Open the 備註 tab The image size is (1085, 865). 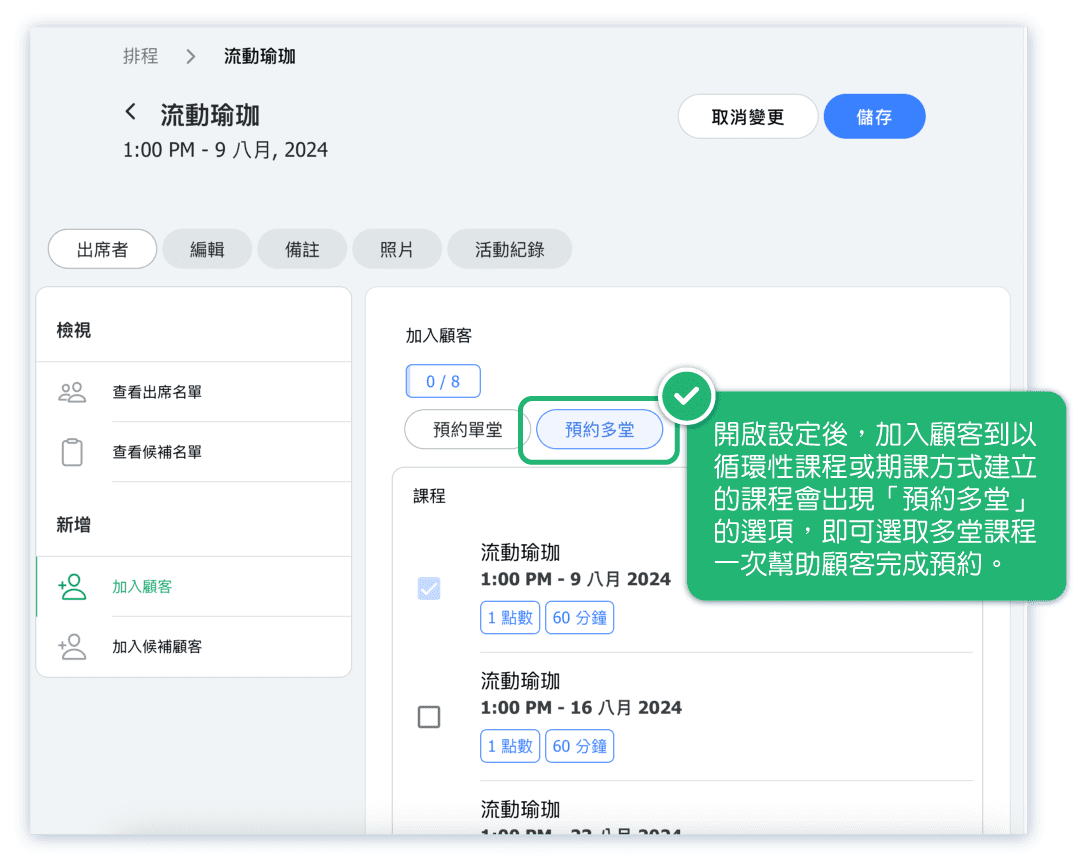(302, 250)
